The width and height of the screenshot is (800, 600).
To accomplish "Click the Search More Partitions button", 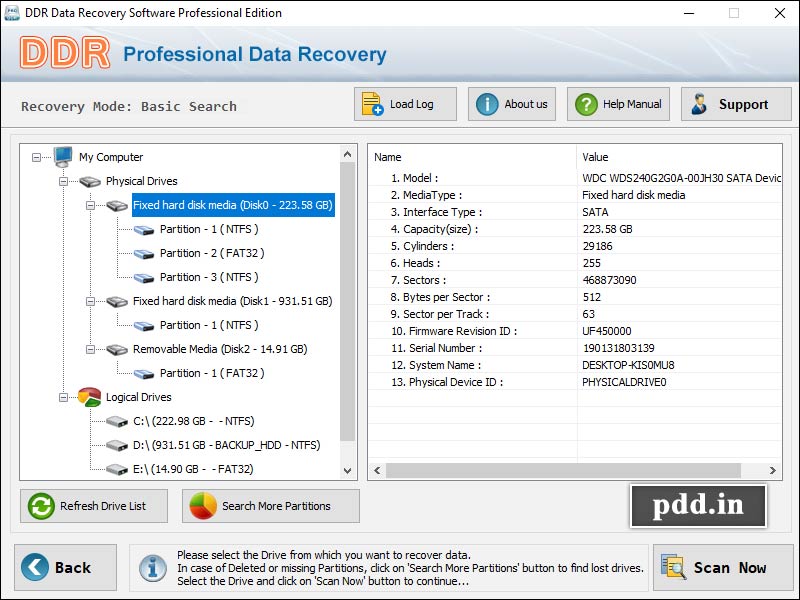I will tap(270, 506).
